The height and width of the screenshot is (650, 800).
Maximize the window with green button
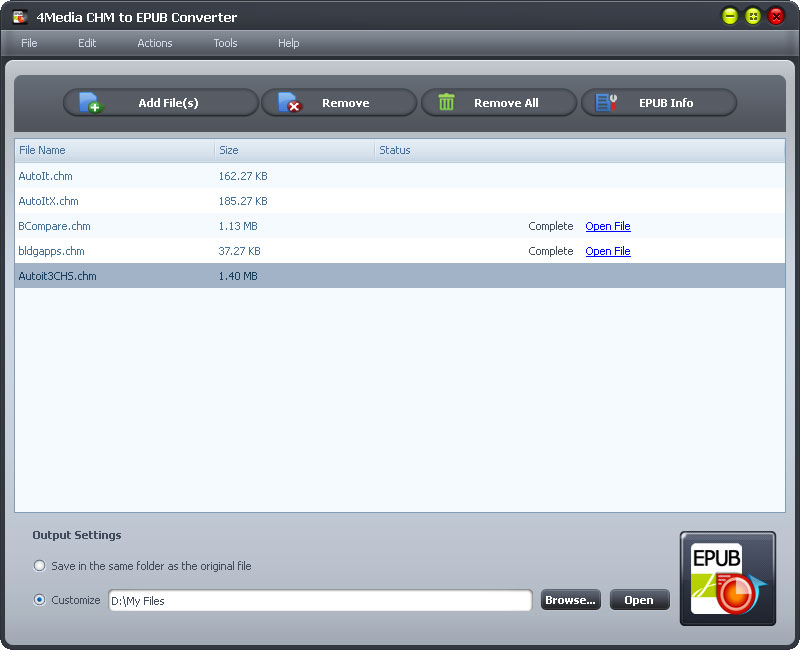[x=753, y=16]
